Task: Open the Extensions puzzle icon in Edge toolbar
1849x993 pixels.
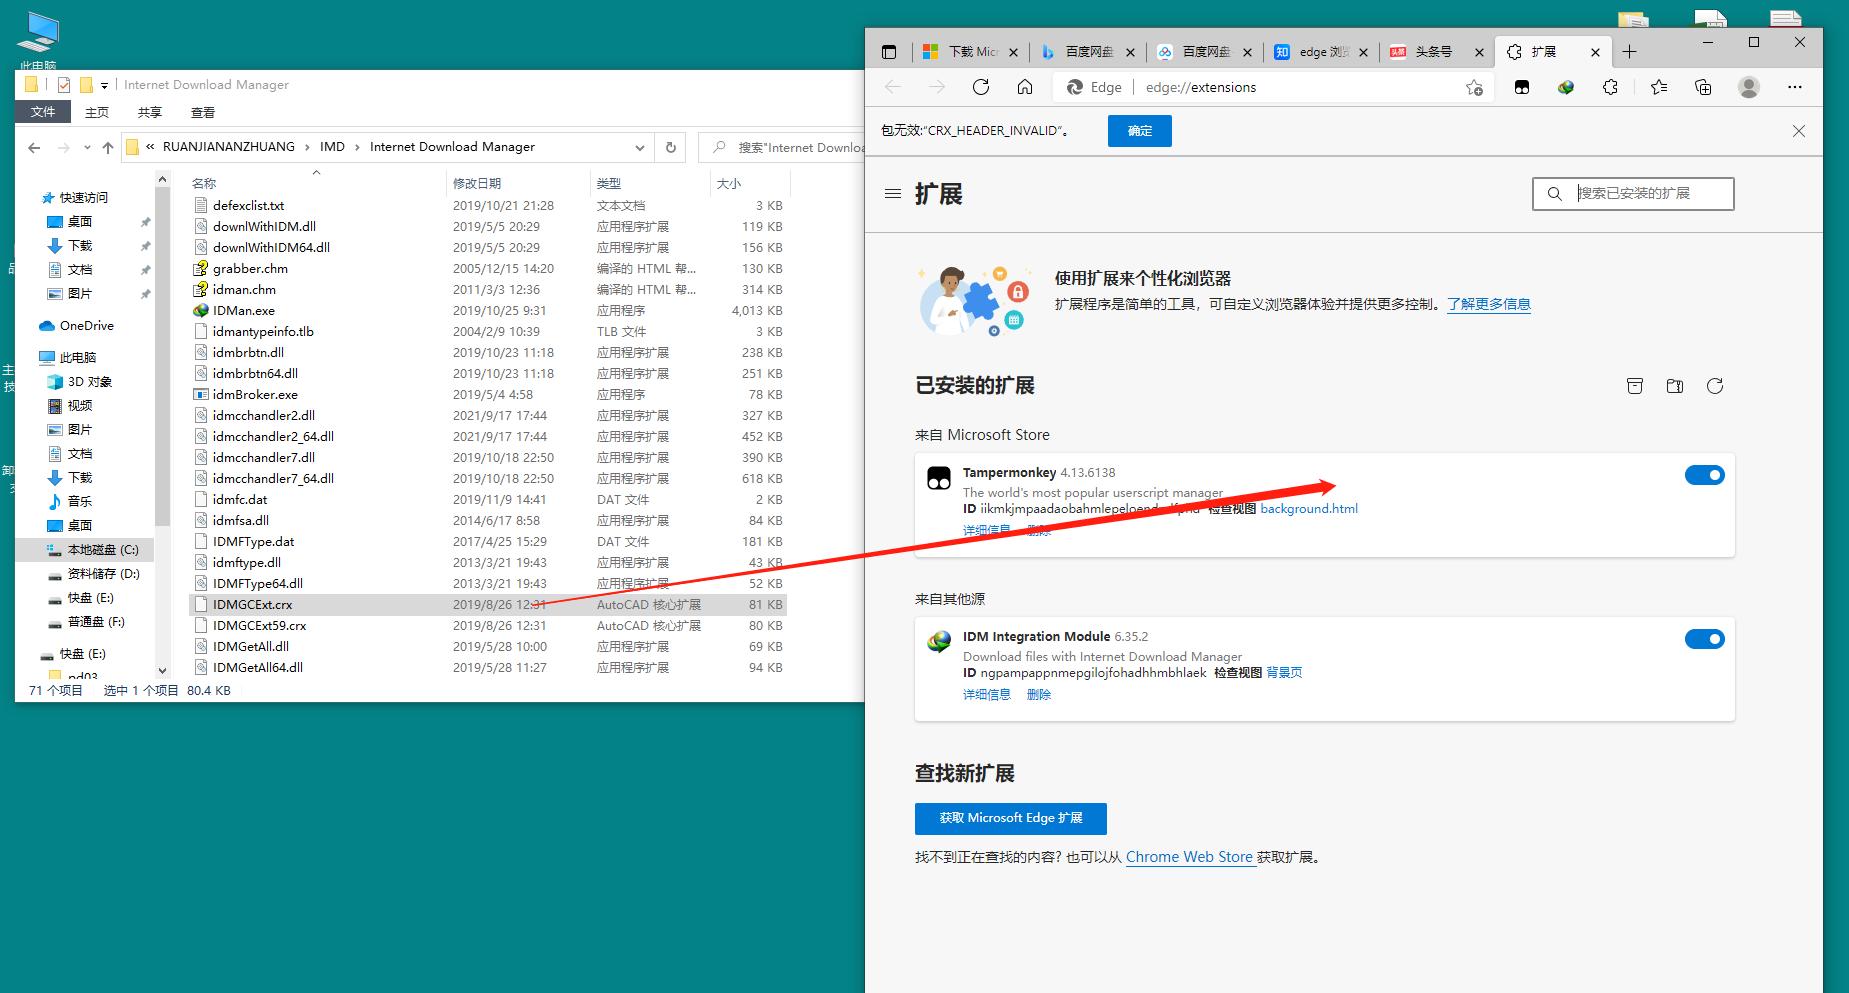Action: point(1610,87)
